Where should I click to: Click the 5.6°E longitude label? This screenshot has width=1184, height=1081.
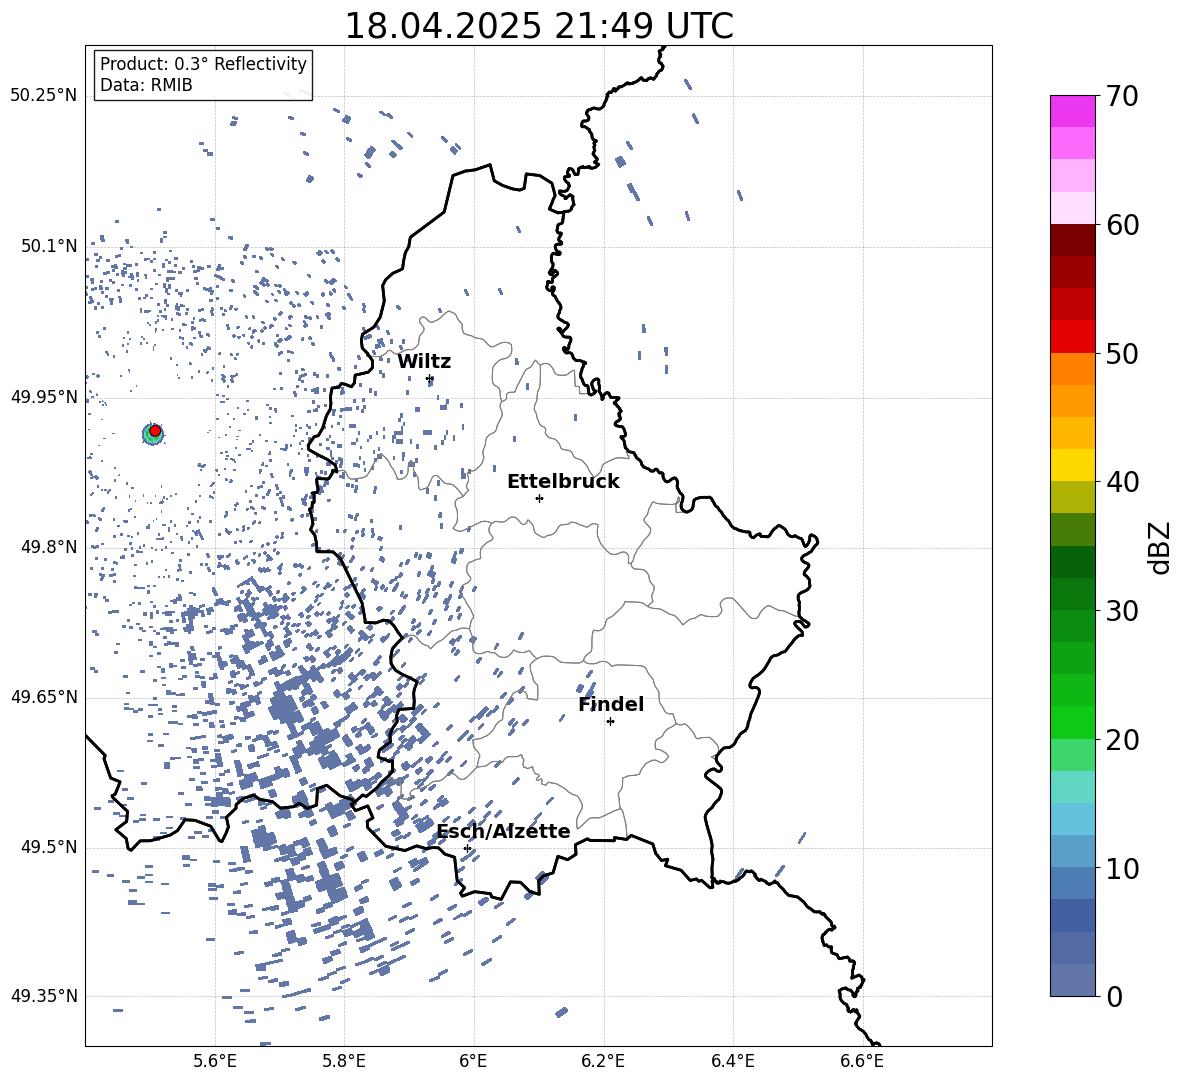(215, 1061)
